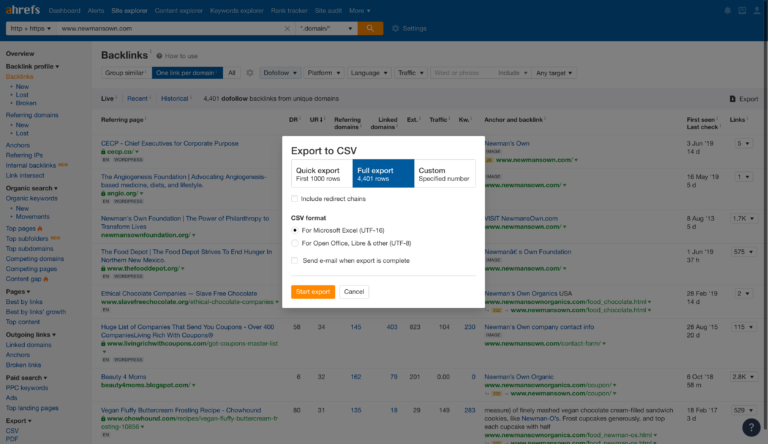768x444 pixels.
Task: Open the Dofollow filter dropdown
Action: pos(280,73)
